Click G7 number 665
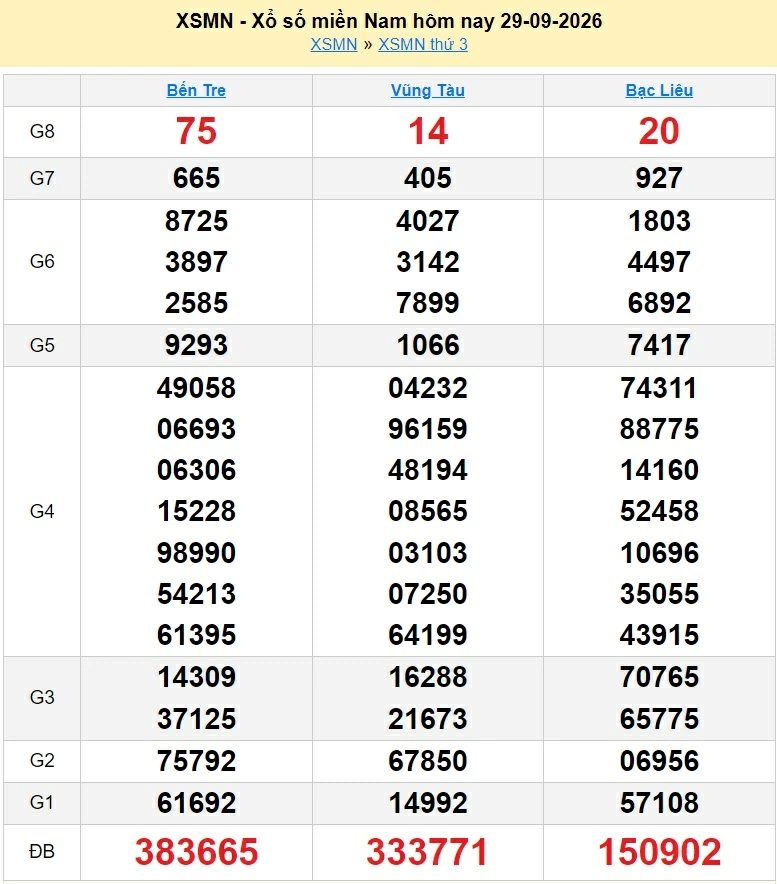The image size is (777, 884). (x=196, y=178)
